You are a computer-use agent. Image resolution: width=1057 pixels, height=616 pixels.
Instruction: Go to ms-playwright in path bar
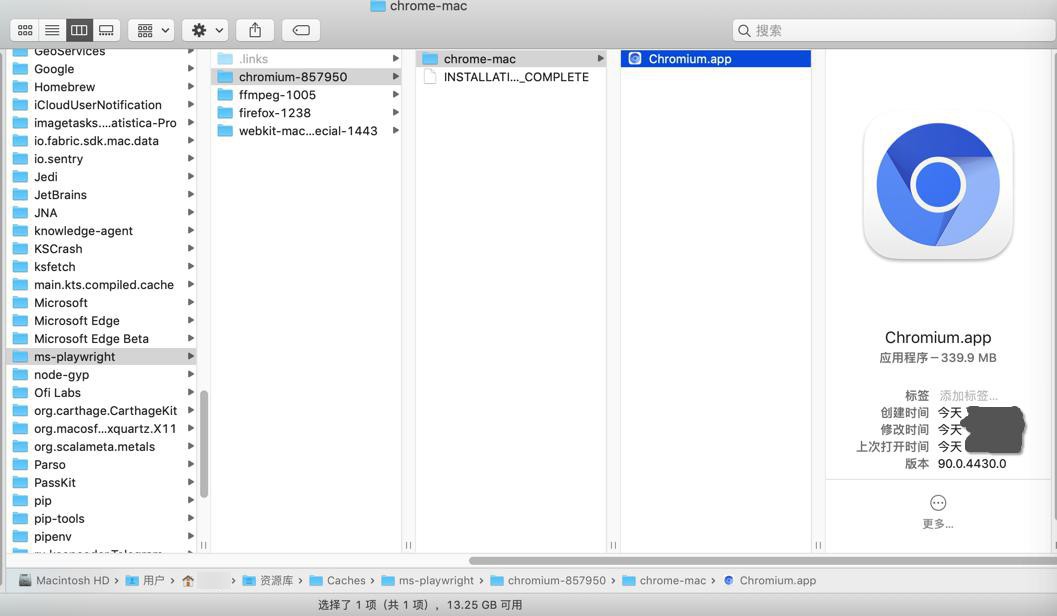pyautogui.click(x=428, y=580)
